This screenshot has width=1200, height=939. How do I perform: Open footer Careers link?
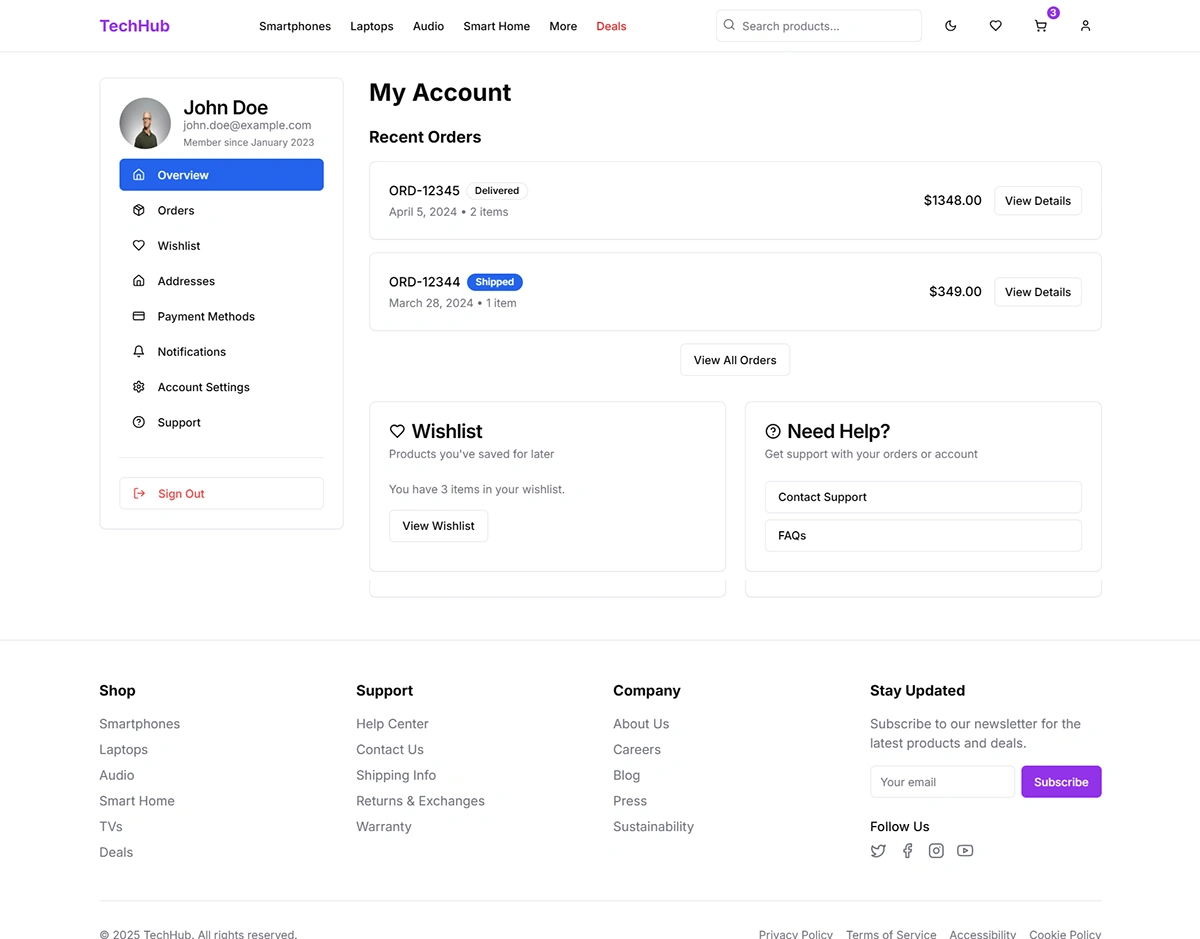tap(637, 749)
